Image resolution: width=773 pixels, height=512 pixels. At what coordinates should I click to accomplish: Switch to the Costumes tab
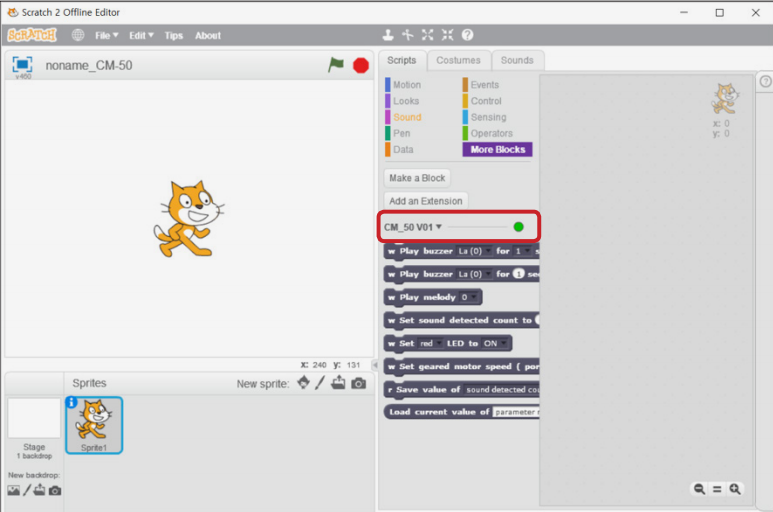[458, 61]
